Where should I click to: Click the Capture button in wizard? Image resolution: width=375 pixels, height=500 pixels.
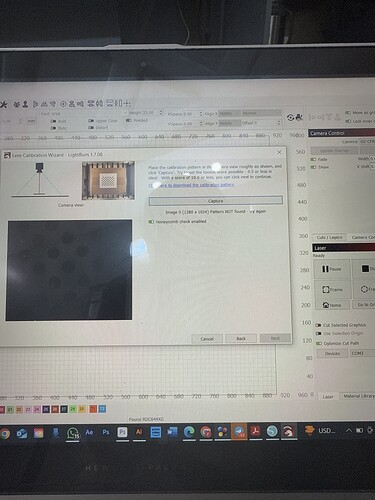216,201
